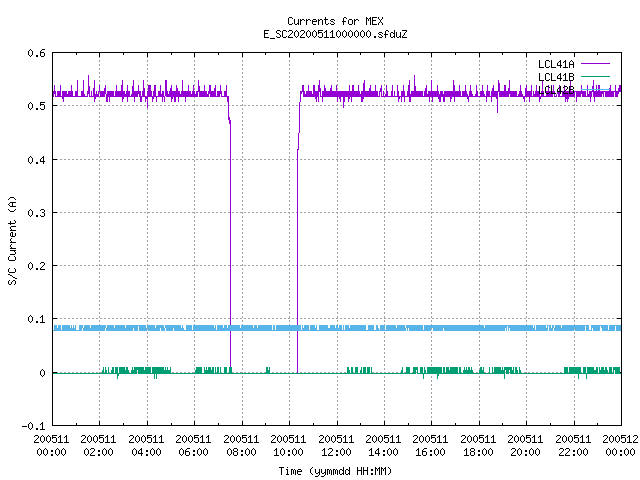Click the 200511 02:00 x-axis label

pos(98,445)
